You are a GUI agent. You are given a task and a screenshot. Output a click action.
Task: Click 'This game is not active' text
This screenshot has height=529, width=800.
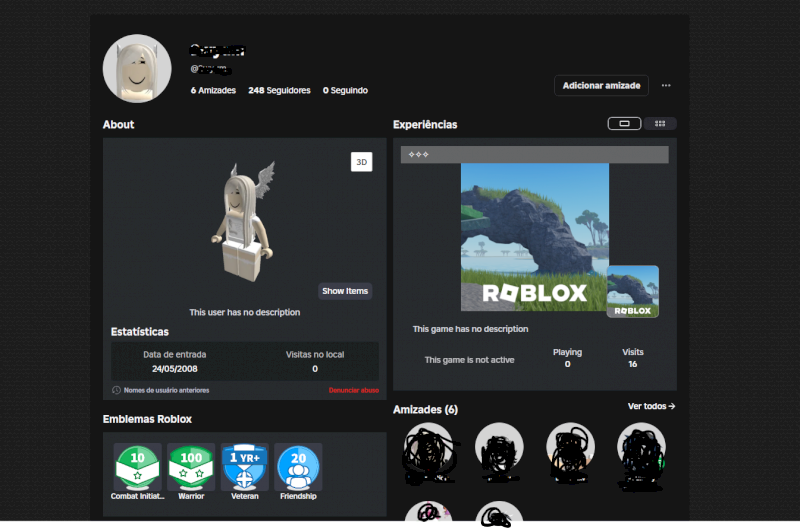pyautogui.click(x=469, y=360)
